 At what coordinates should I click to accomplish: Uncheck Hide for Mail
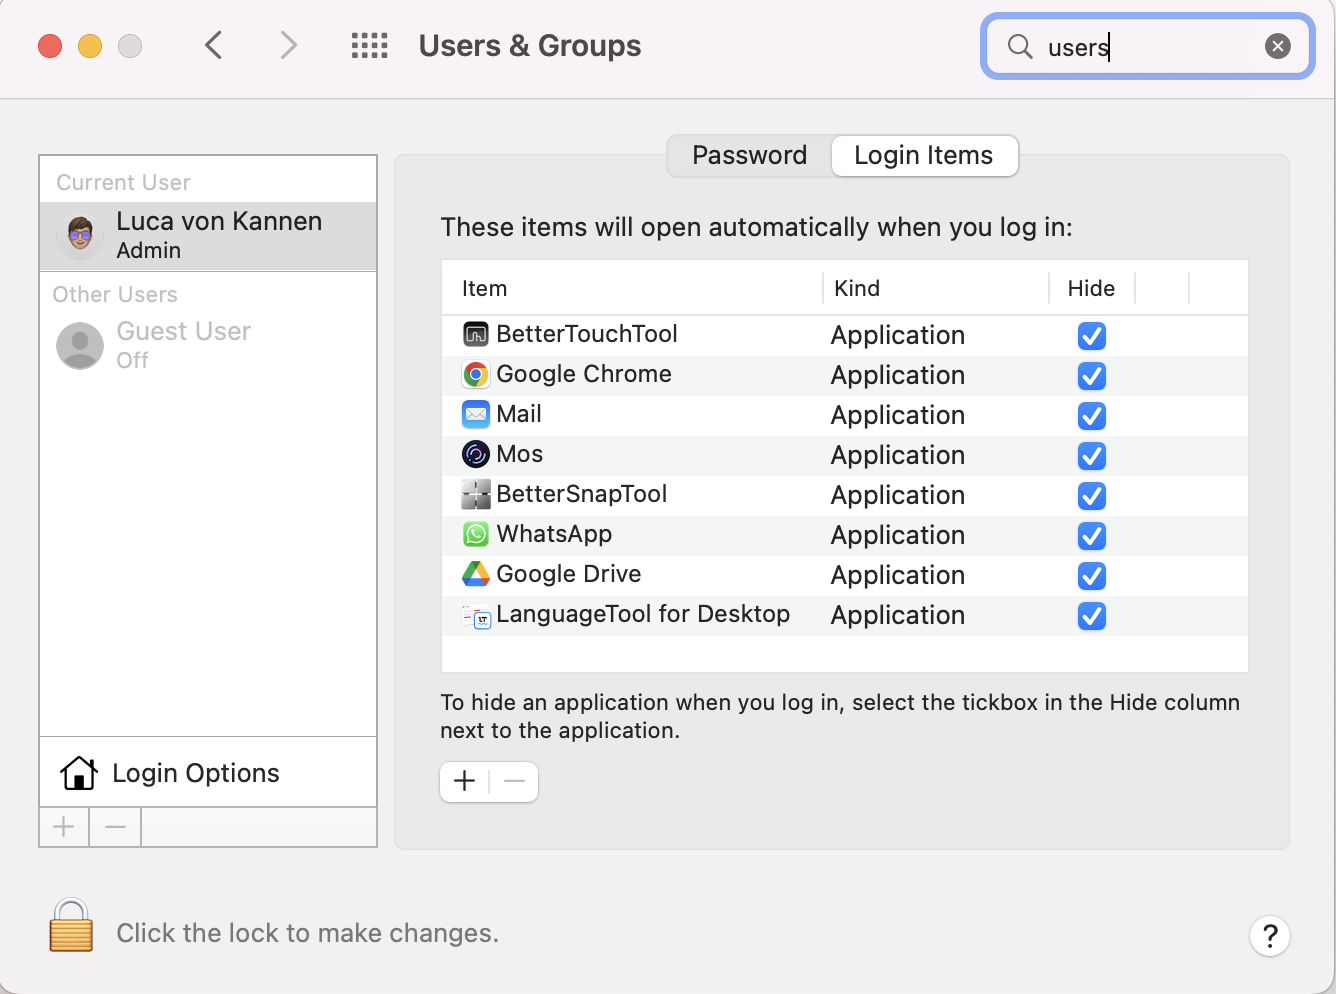tap(1091, 416)
